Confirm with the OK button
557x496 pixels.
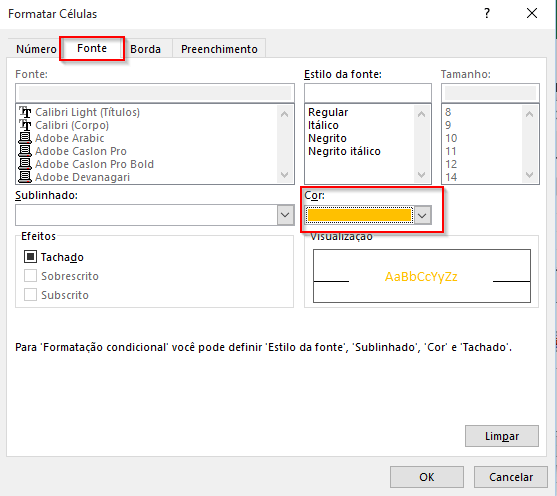427,477
